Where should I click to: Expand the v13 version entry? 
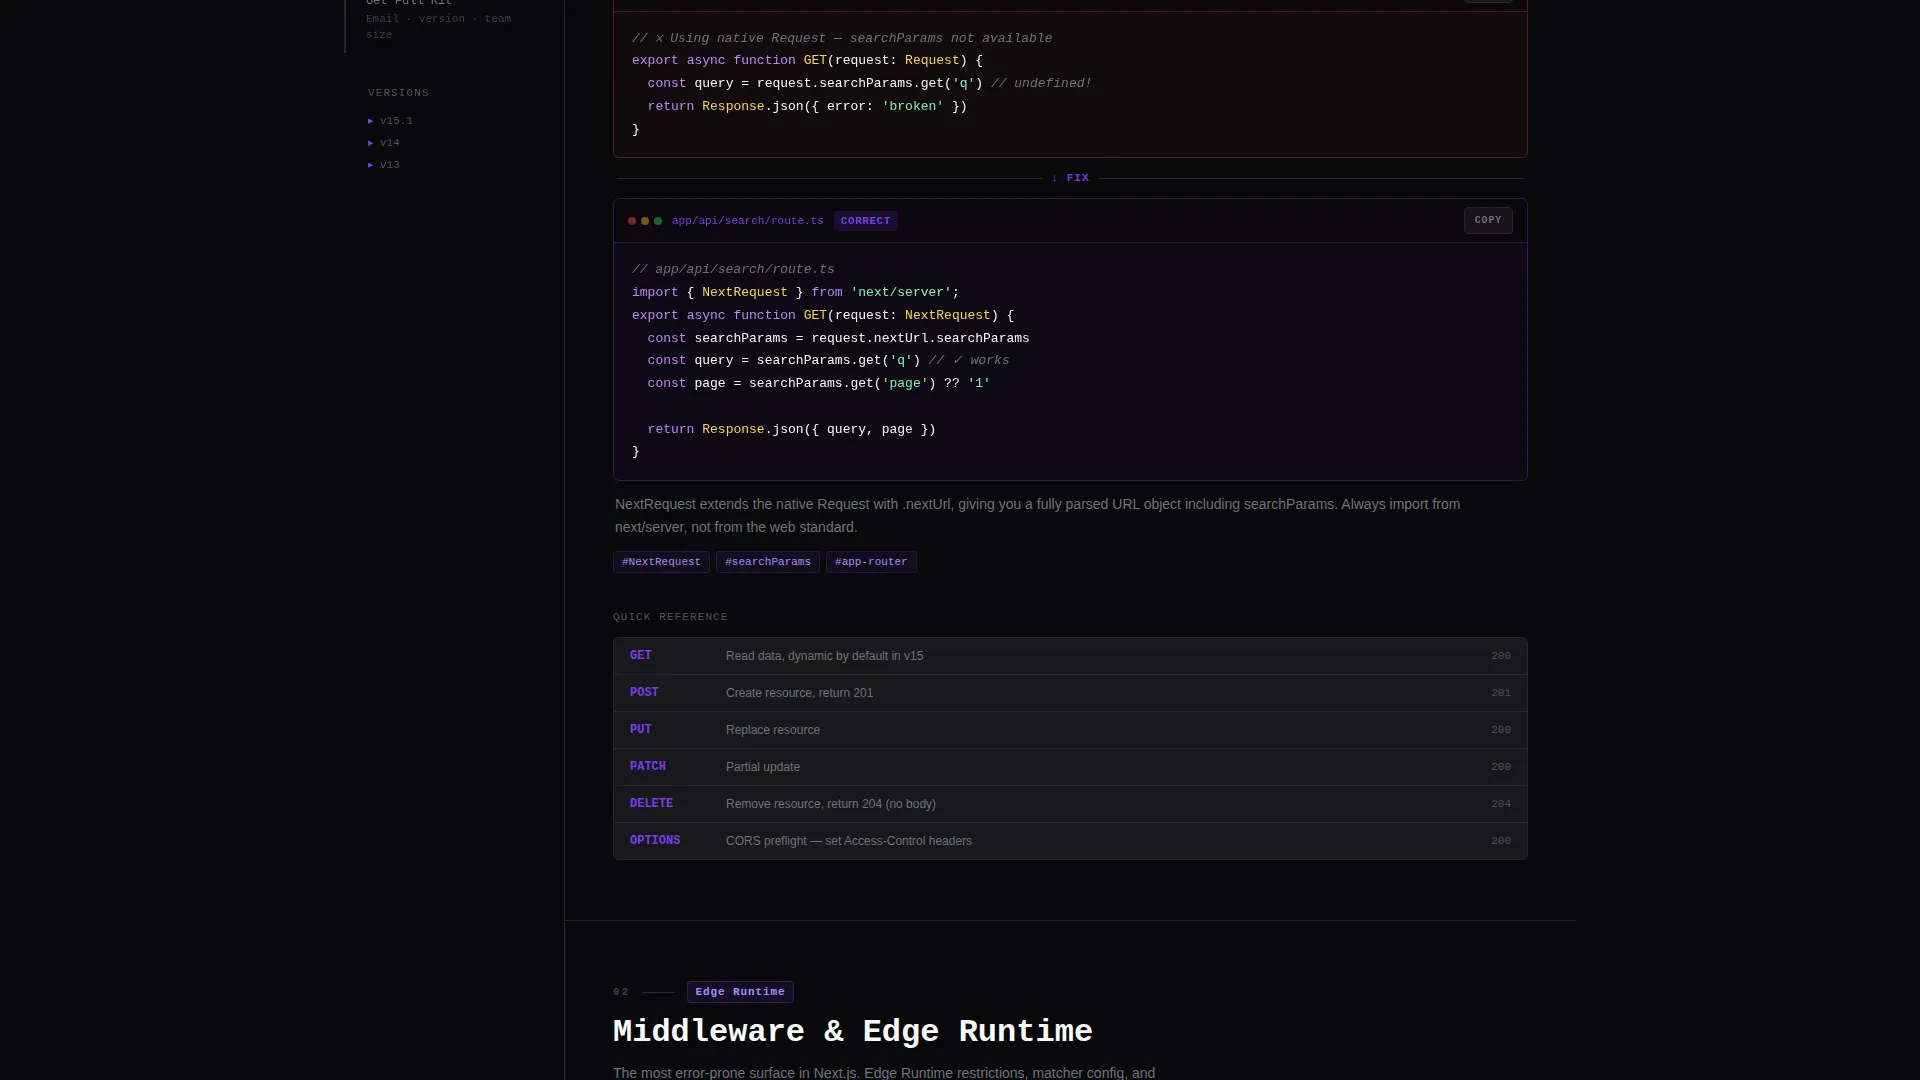pos(384,165)
